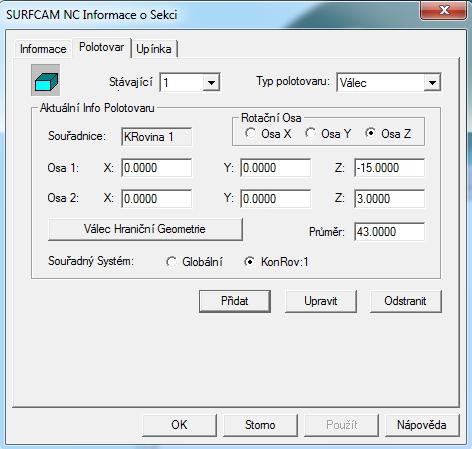The width and height of the screenshot is (472, 449).
Task: Click the Odstranit button
Action: pyautogui.click(x=405, y=301)
